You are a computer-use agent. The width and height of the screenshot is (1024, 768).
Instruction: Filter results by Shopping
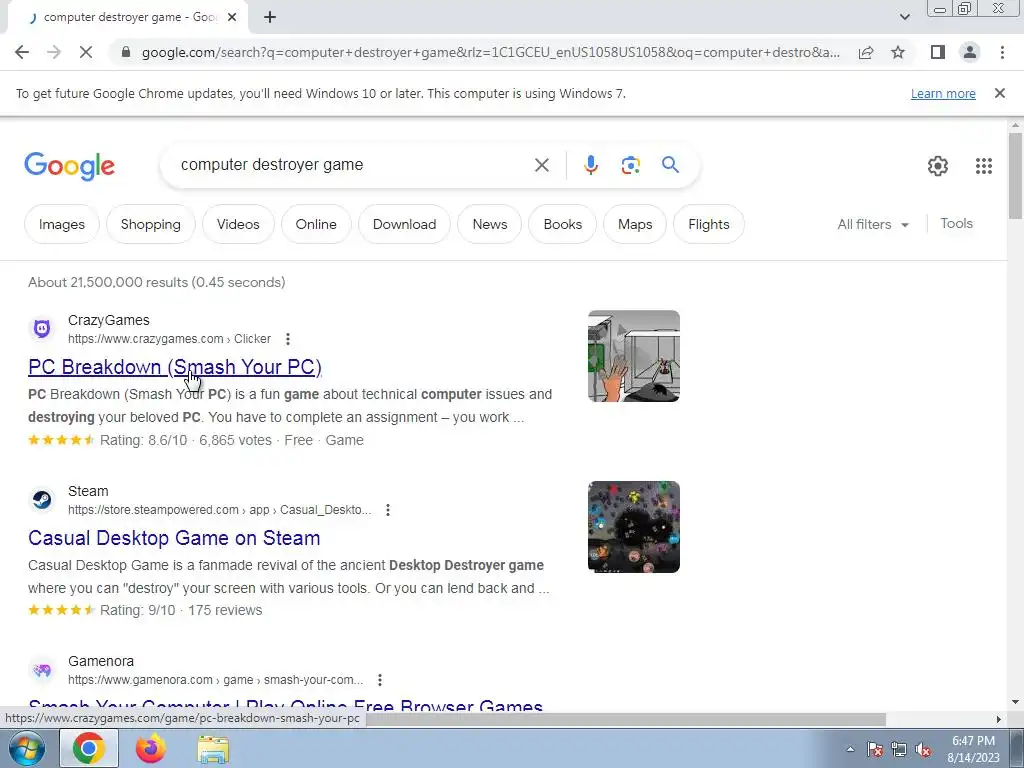151,224
